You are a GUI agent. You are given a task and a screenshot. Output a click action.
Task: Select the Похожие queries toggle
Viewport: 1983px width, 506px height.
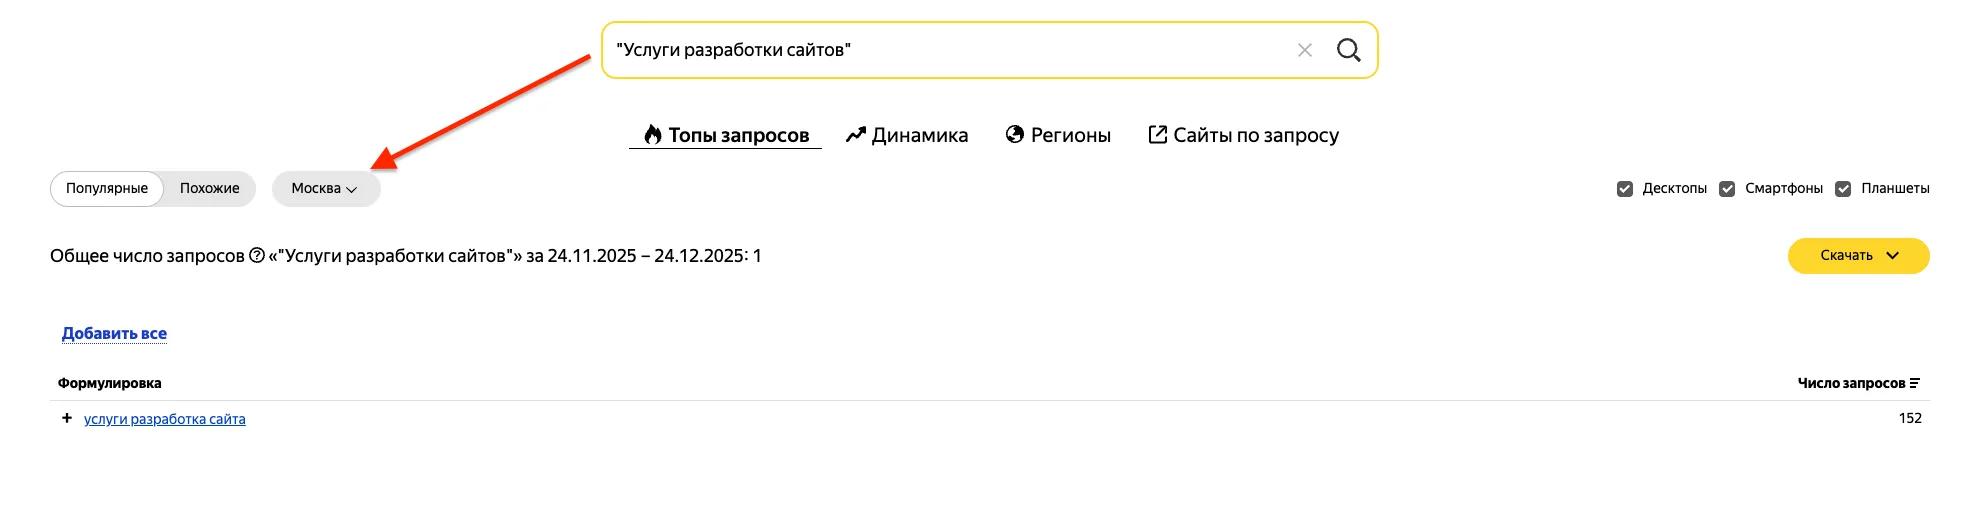point(209,189)
